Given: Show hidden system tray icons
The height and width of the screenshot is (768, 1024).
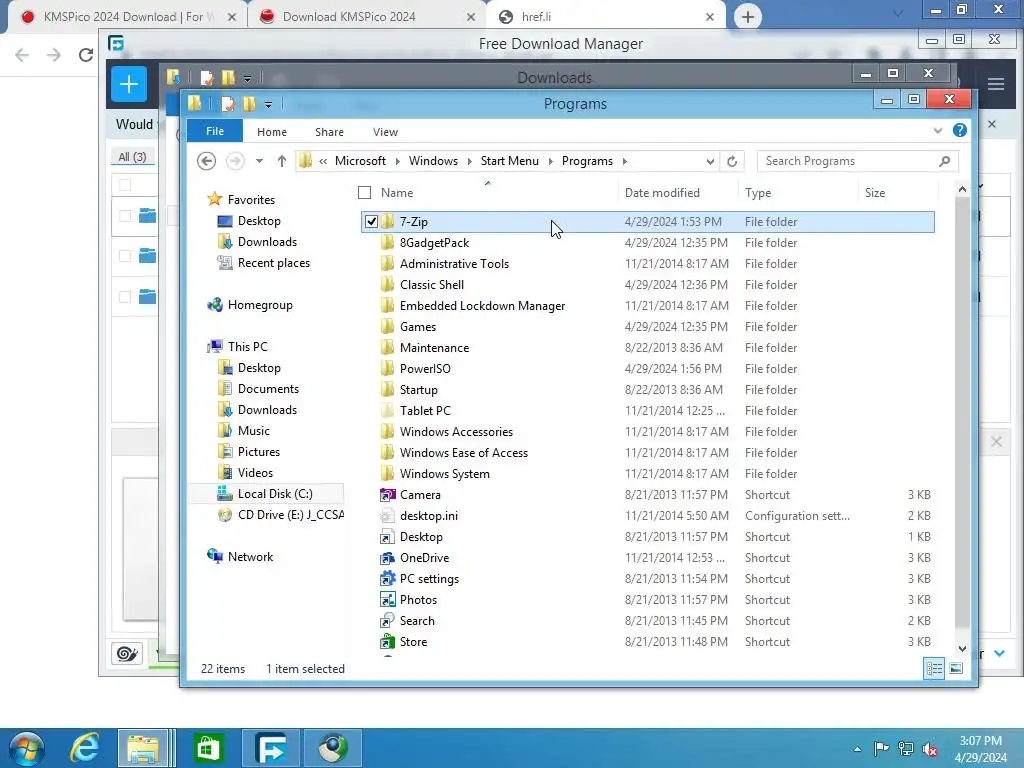Looking at the screenshot, I should click(x=857, y=749).
